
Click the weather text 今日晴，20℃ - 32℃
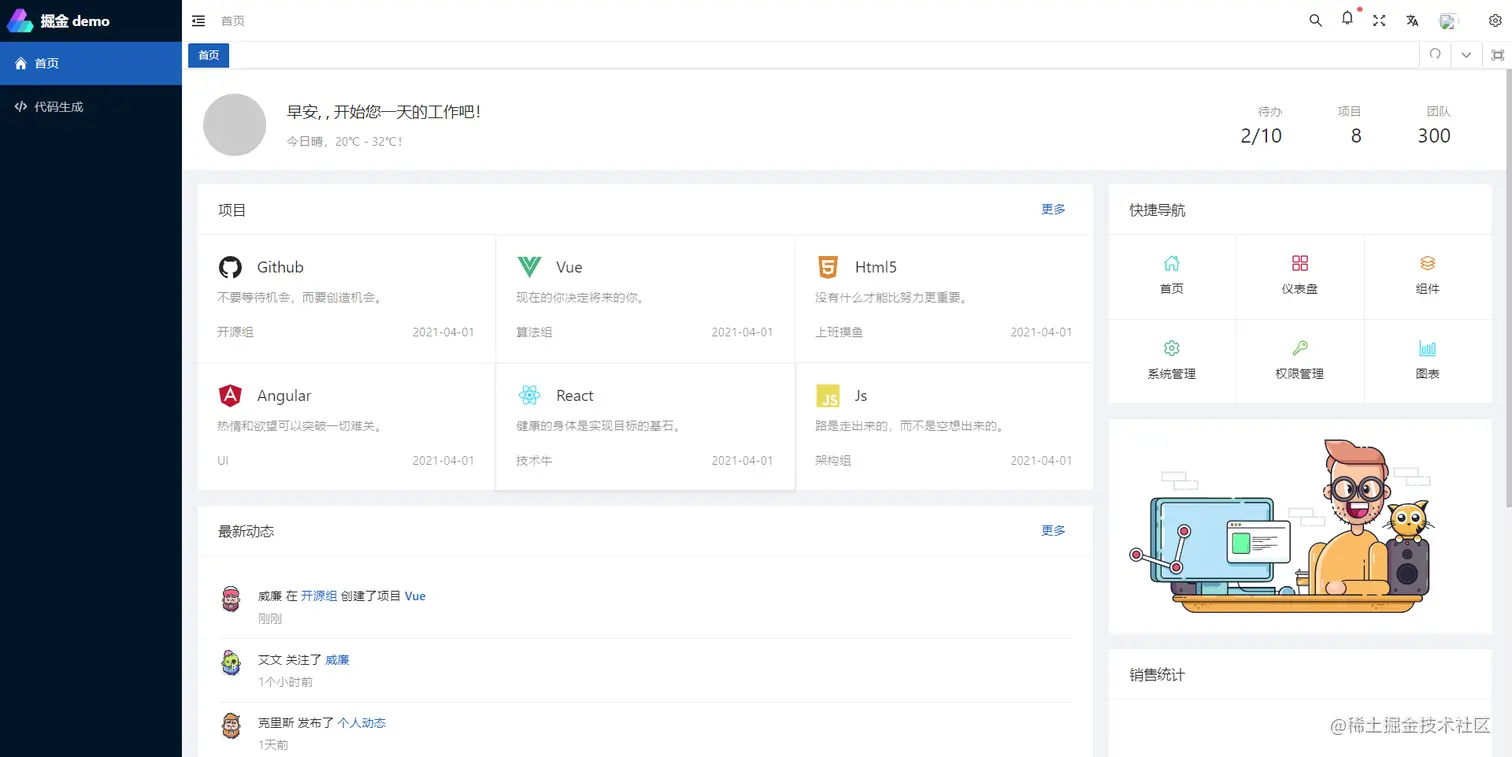click(x=345, y=142)
